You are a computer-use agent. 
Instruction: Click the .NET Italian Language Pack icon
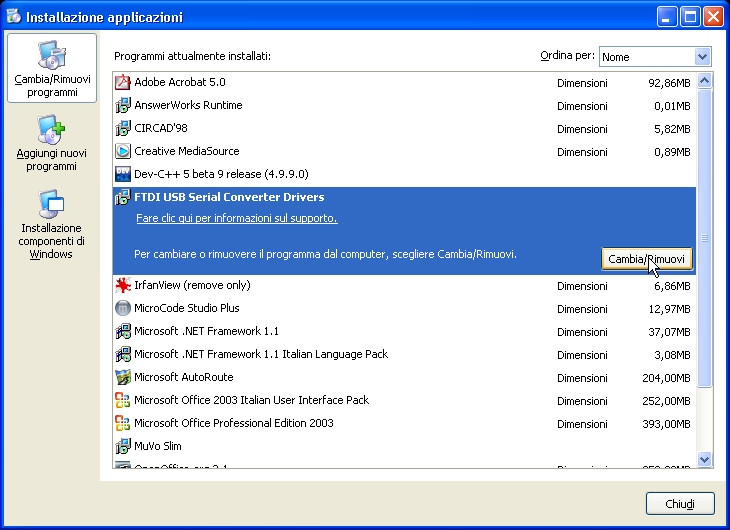tap(123, 354)
